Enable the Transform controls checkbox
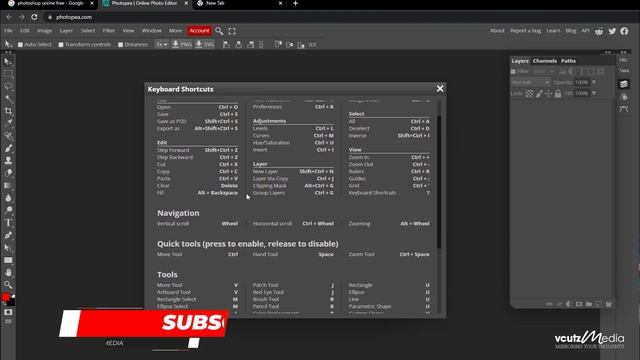Viewport: 640px width, 360px height. [x=61, y=44]
